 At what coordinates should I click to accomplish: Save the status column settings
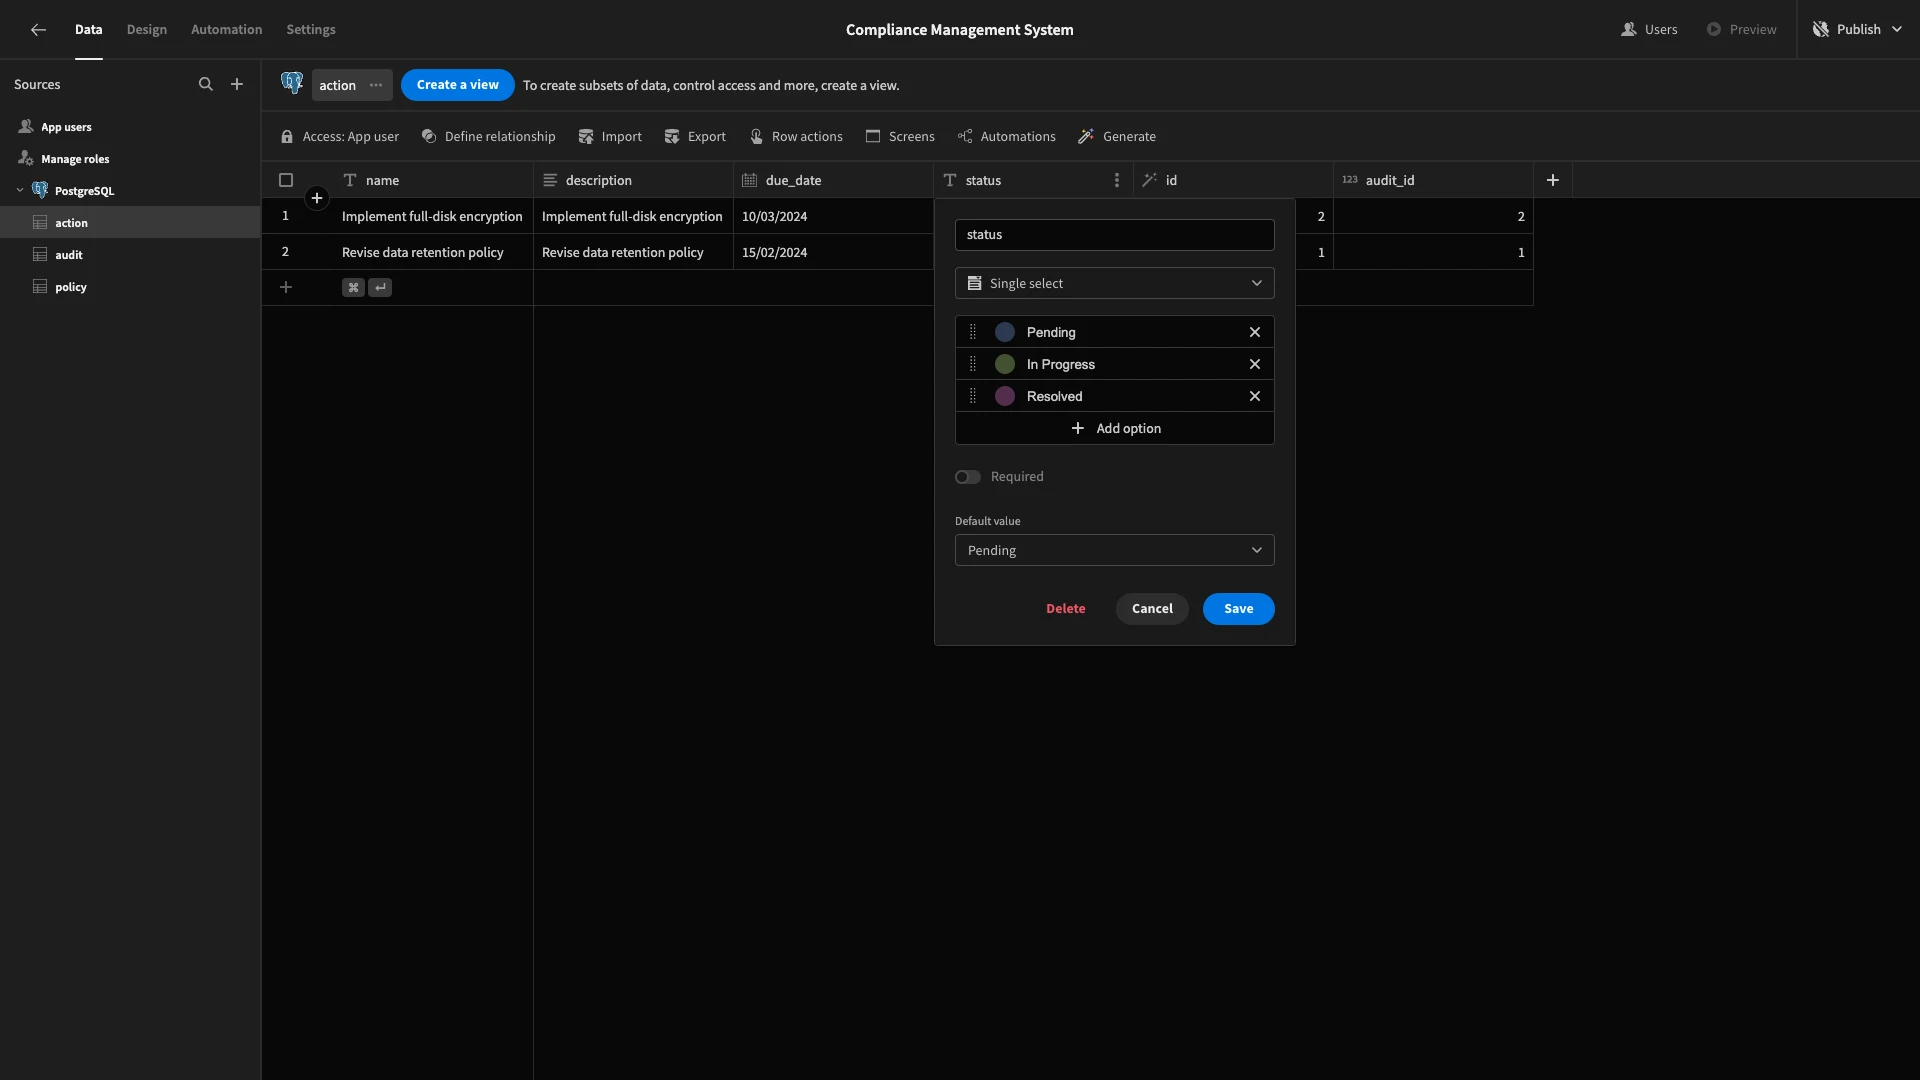tap(1239, 609)
